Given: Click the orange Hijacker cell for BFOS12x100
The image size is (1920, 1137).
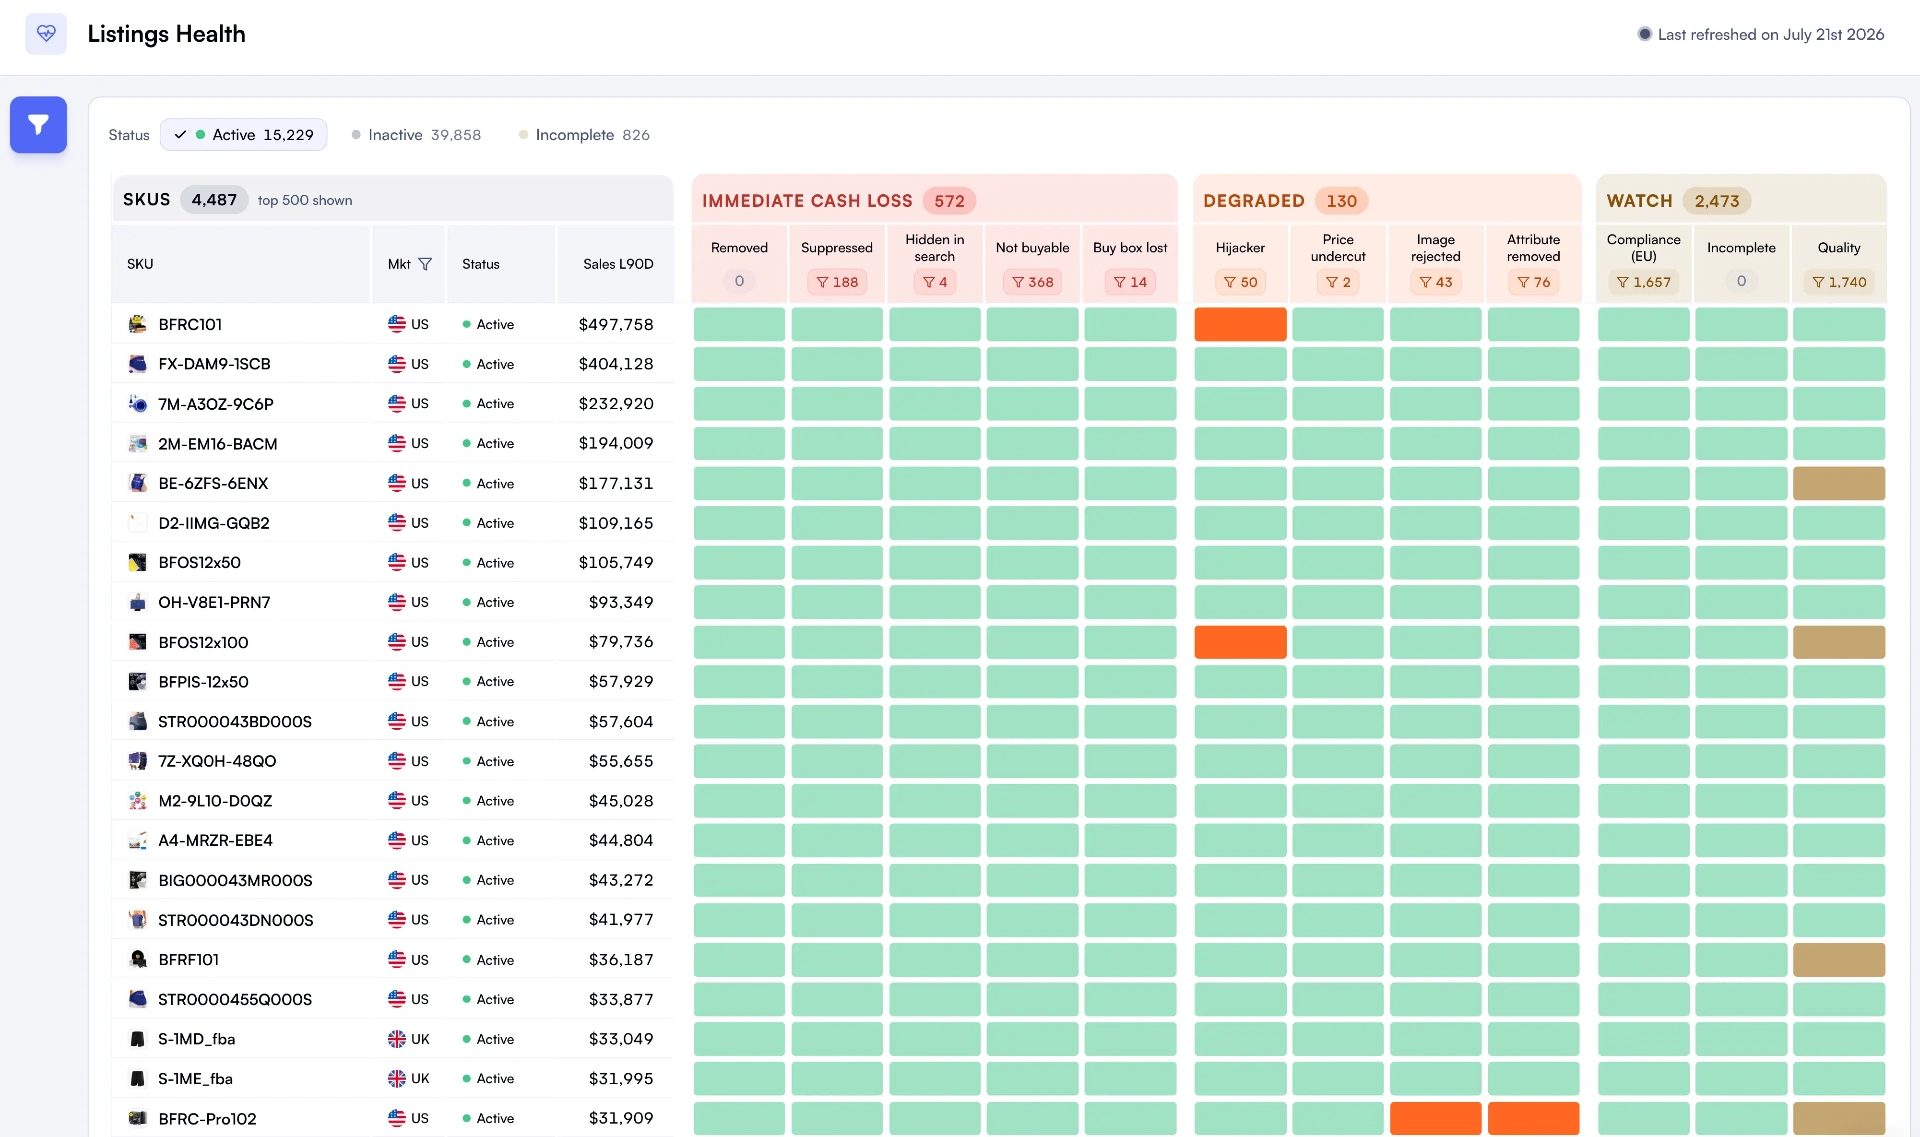Looking at the screenshot, I should [1240, 642].
